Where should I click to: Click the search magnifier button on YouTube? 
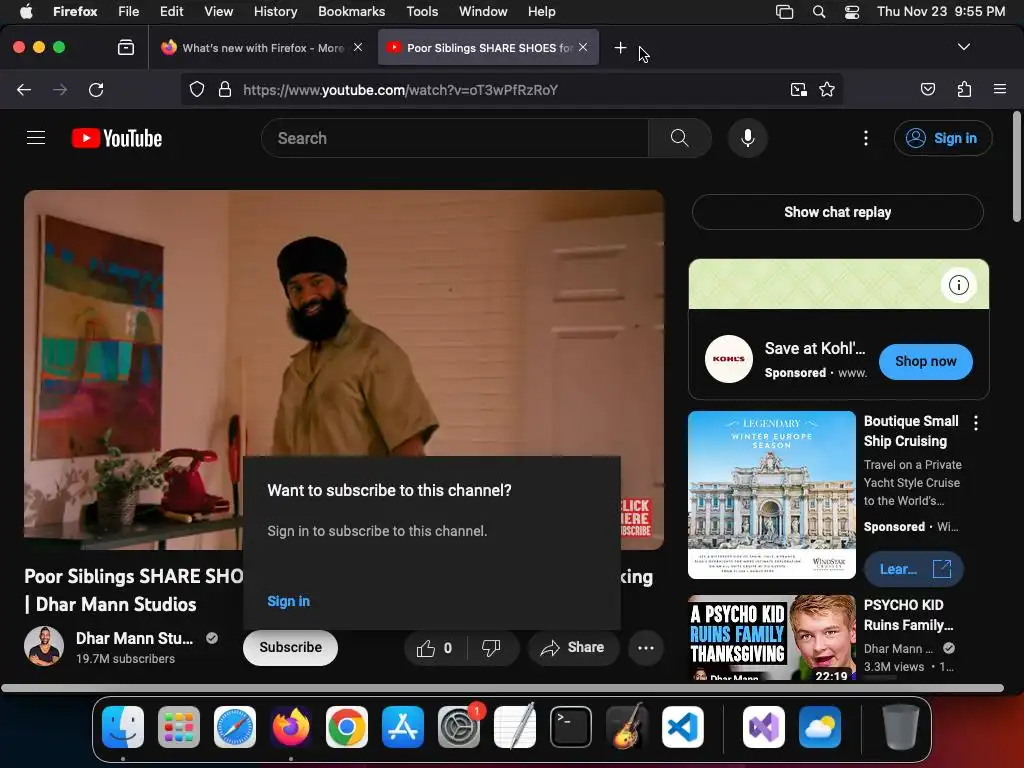pos(679,138)
